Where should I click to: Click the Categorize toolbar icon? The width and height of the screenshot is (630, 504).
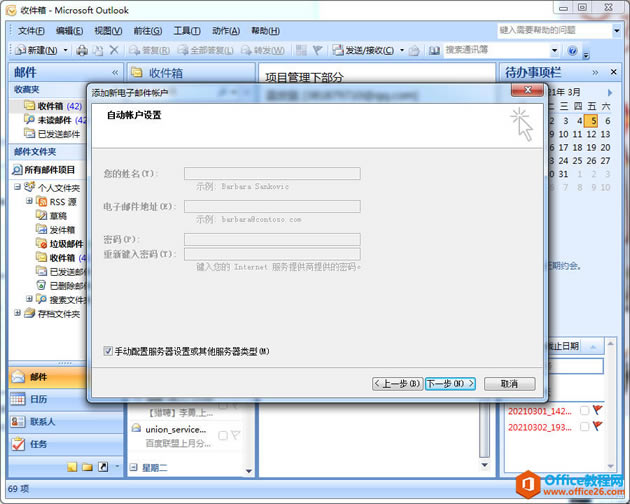tap(301, 50)
